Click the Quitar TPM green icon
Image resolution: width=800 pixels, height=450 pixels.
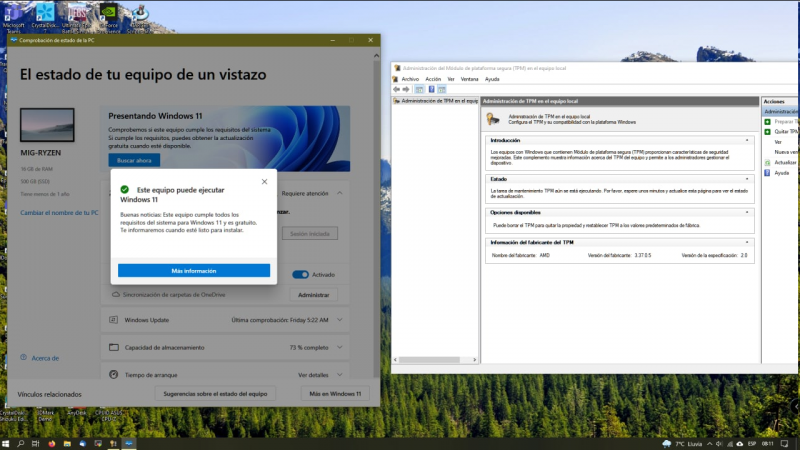tap(767, 132)
